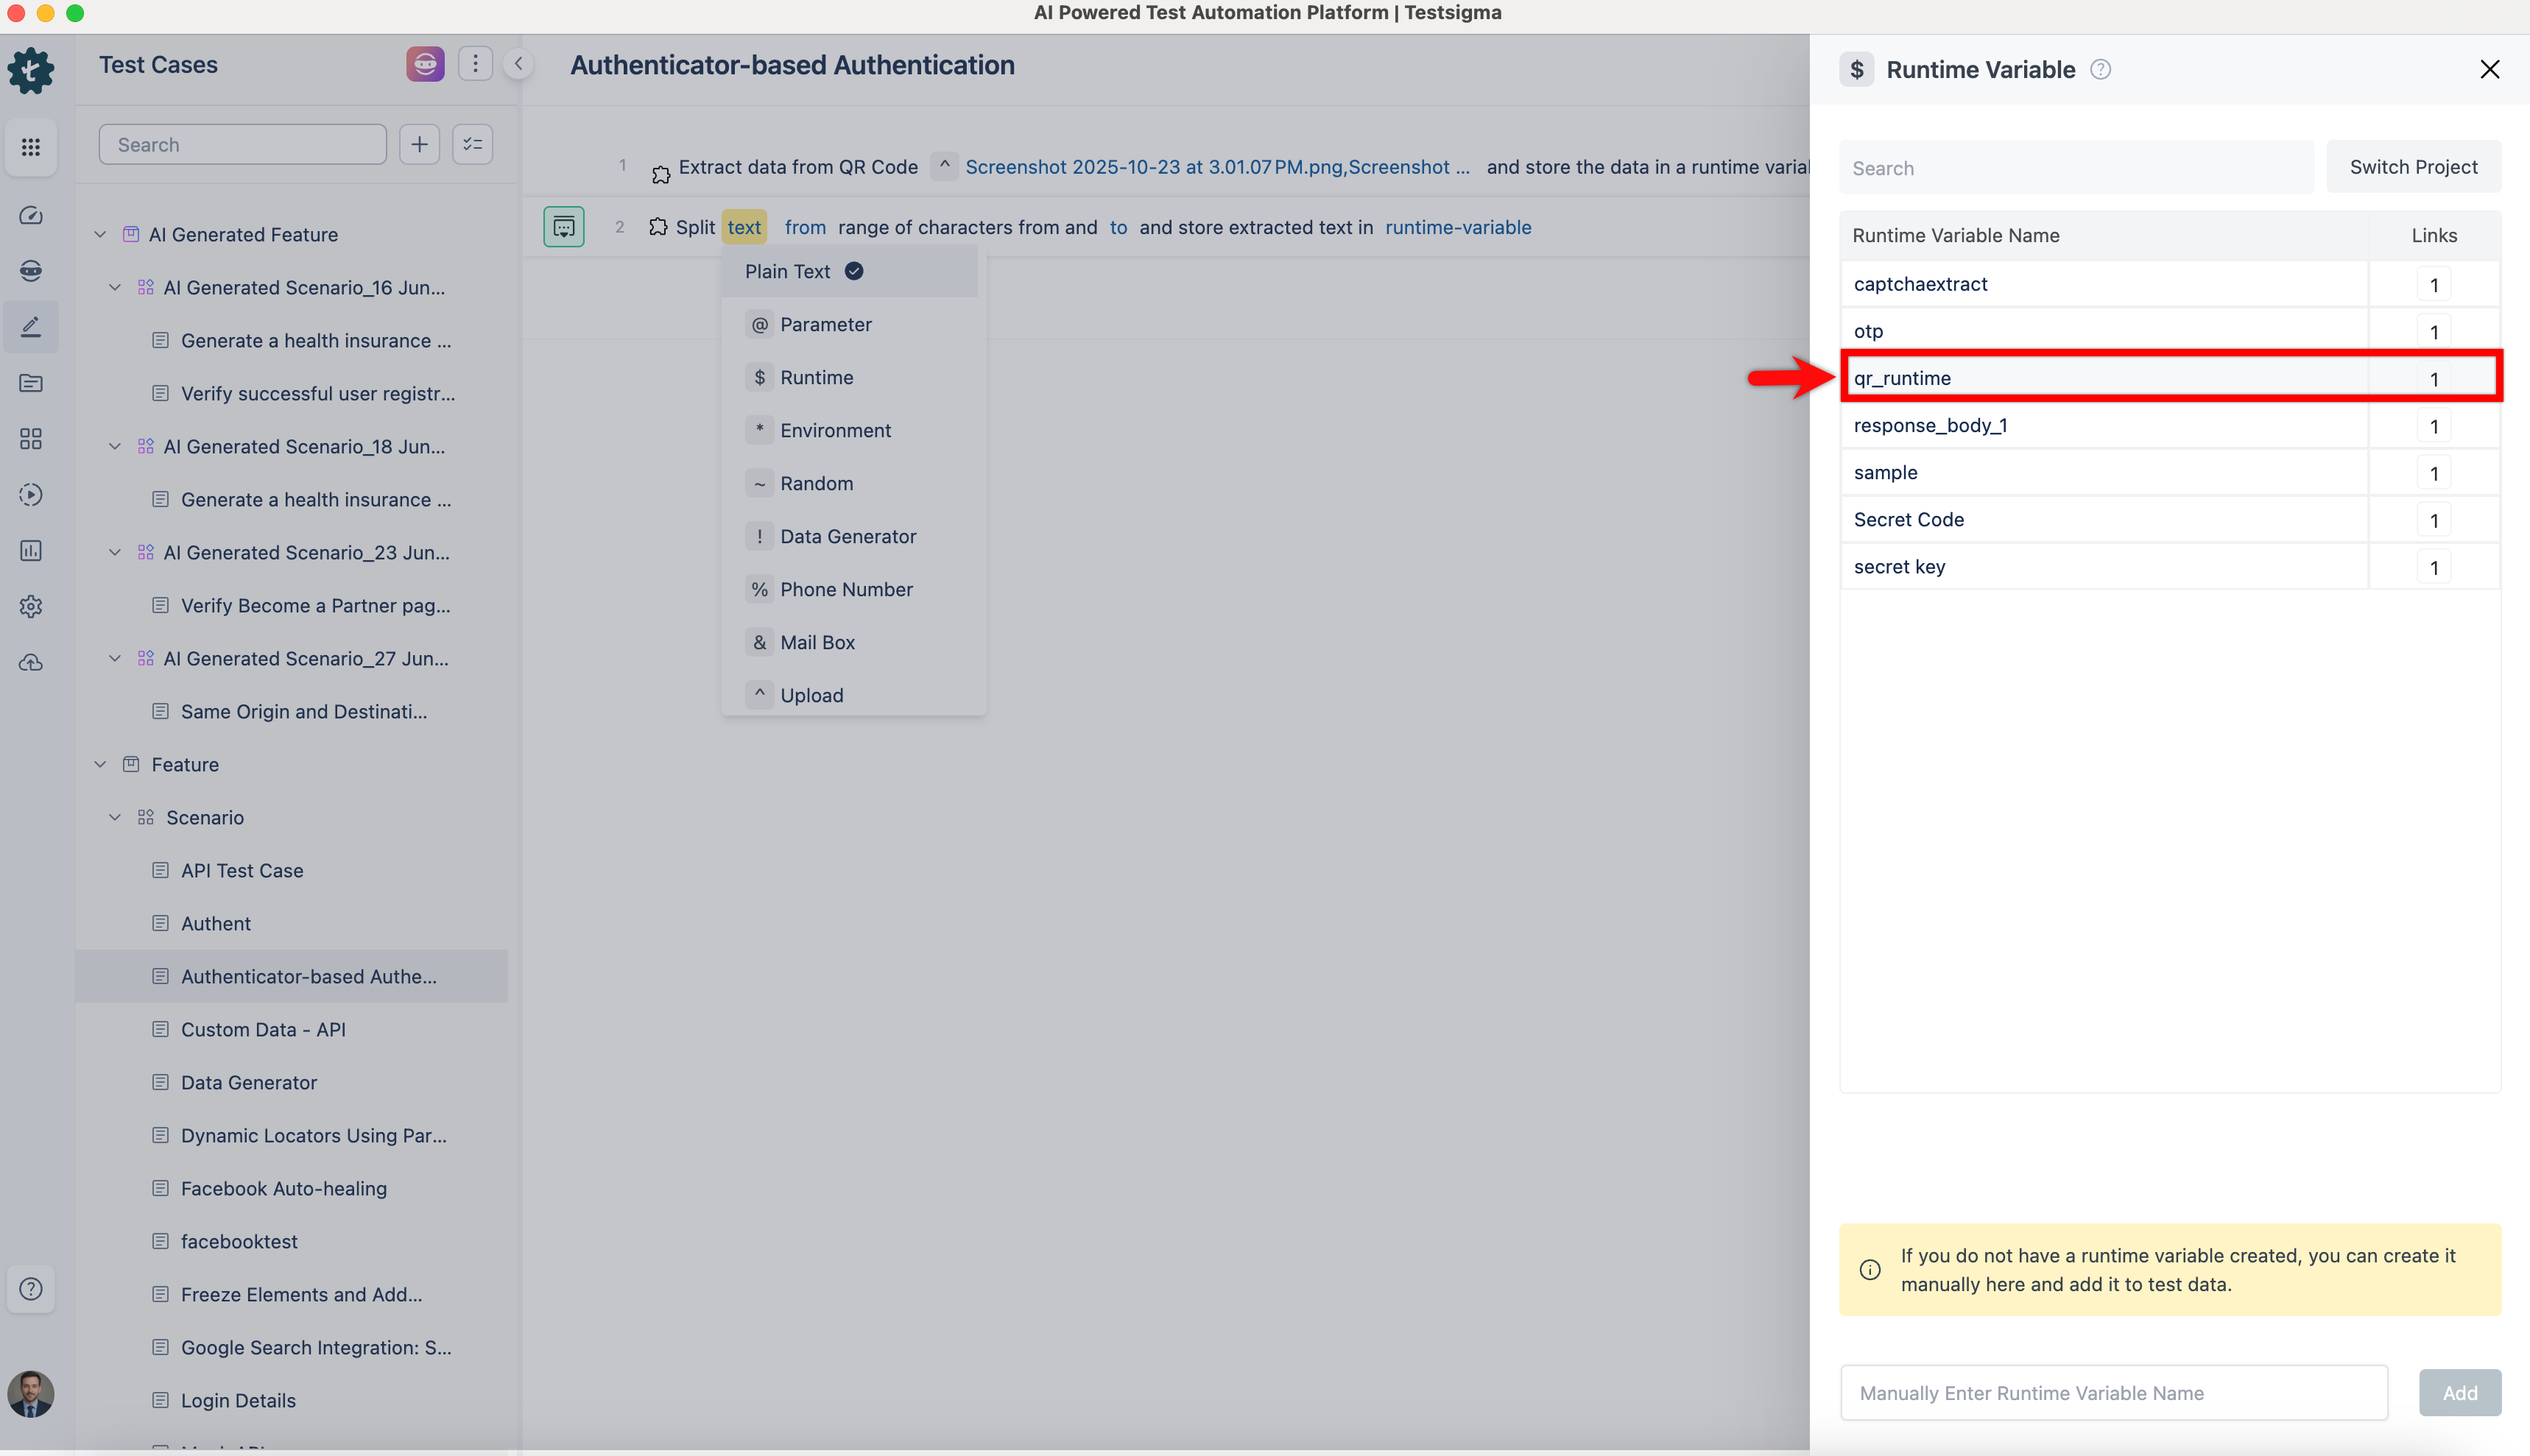Collapse the Test Cases panel arrow

point(519,63)
